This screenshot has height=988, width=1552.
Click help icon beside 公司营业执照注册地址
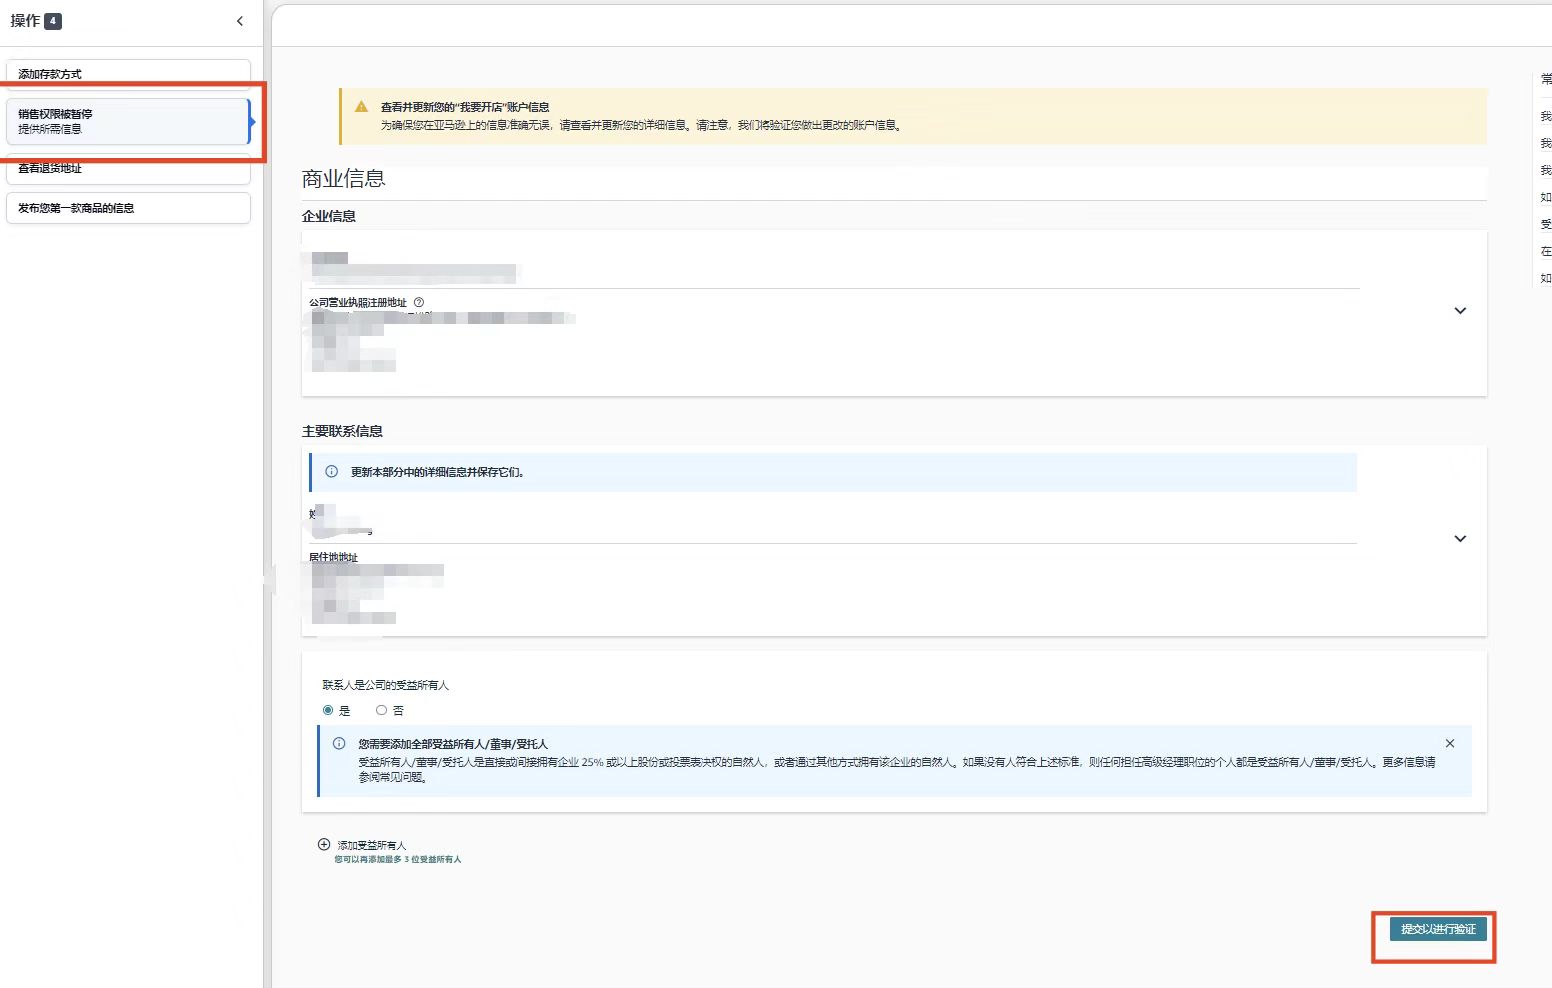click(419, 302)
